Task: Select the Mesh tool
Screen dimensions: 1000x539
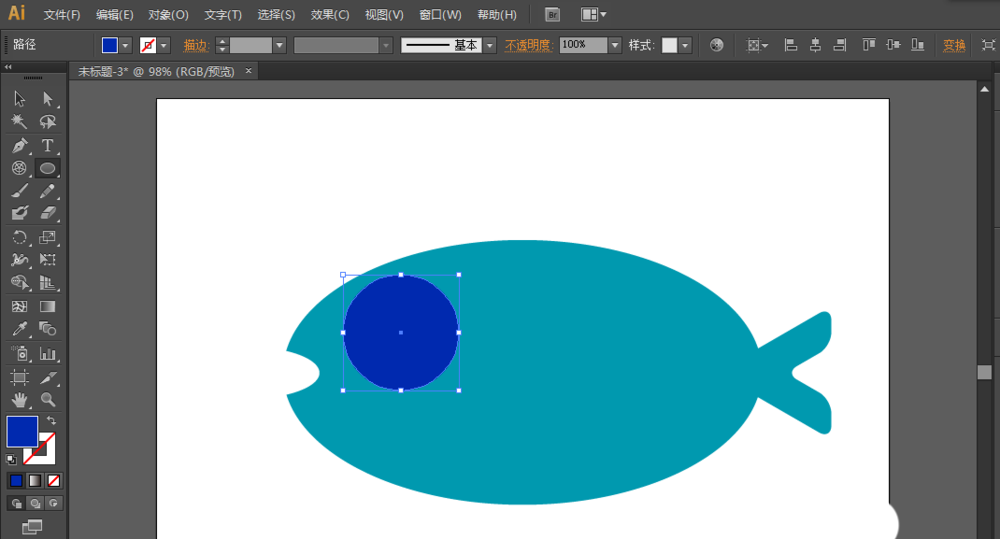Action: pos(20,306)
